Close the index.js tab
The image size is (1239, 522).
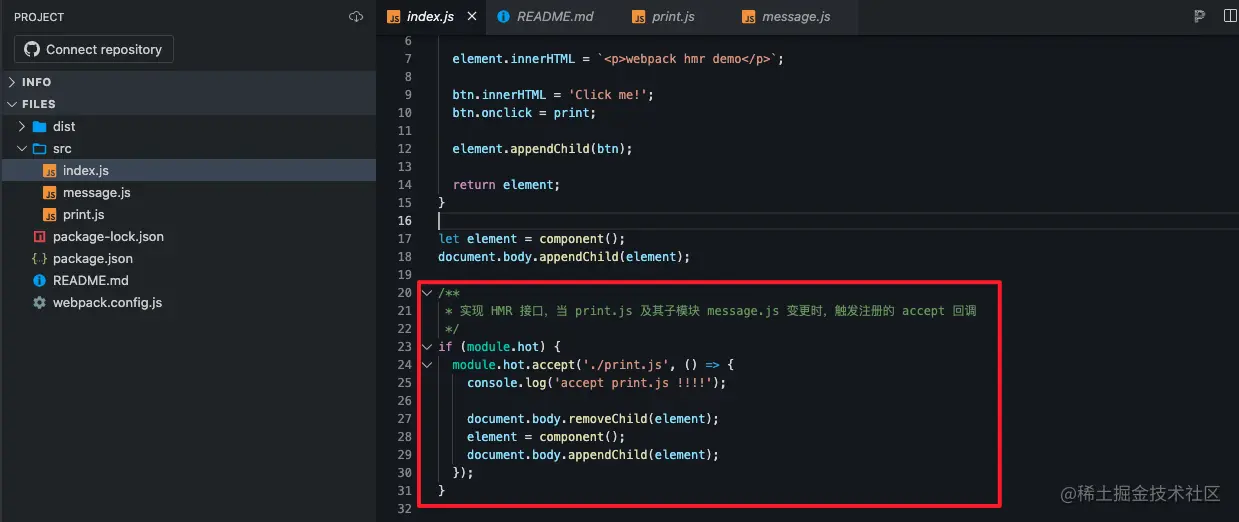472,16
